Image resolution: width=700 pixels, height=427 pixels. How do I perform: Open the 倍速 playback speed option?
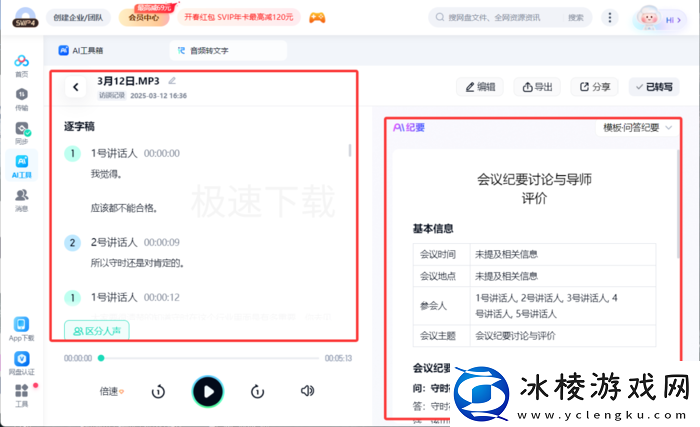tap(112, 392)
